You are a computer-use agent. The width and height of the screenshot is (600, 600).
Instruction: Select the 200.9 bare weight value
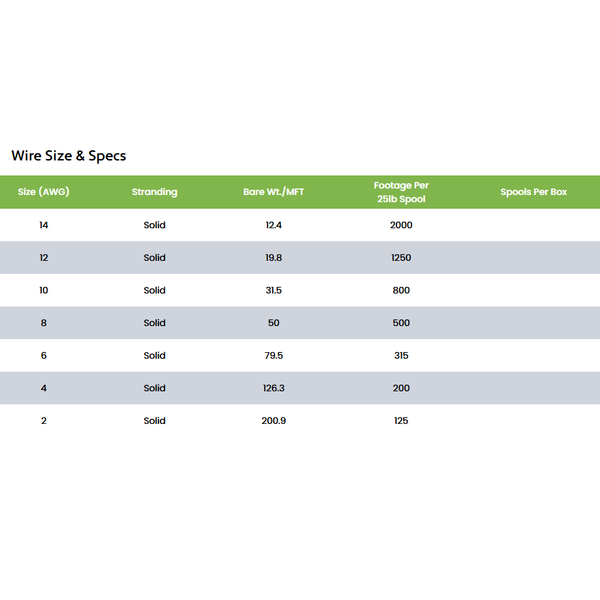click(x=274, y=421)
